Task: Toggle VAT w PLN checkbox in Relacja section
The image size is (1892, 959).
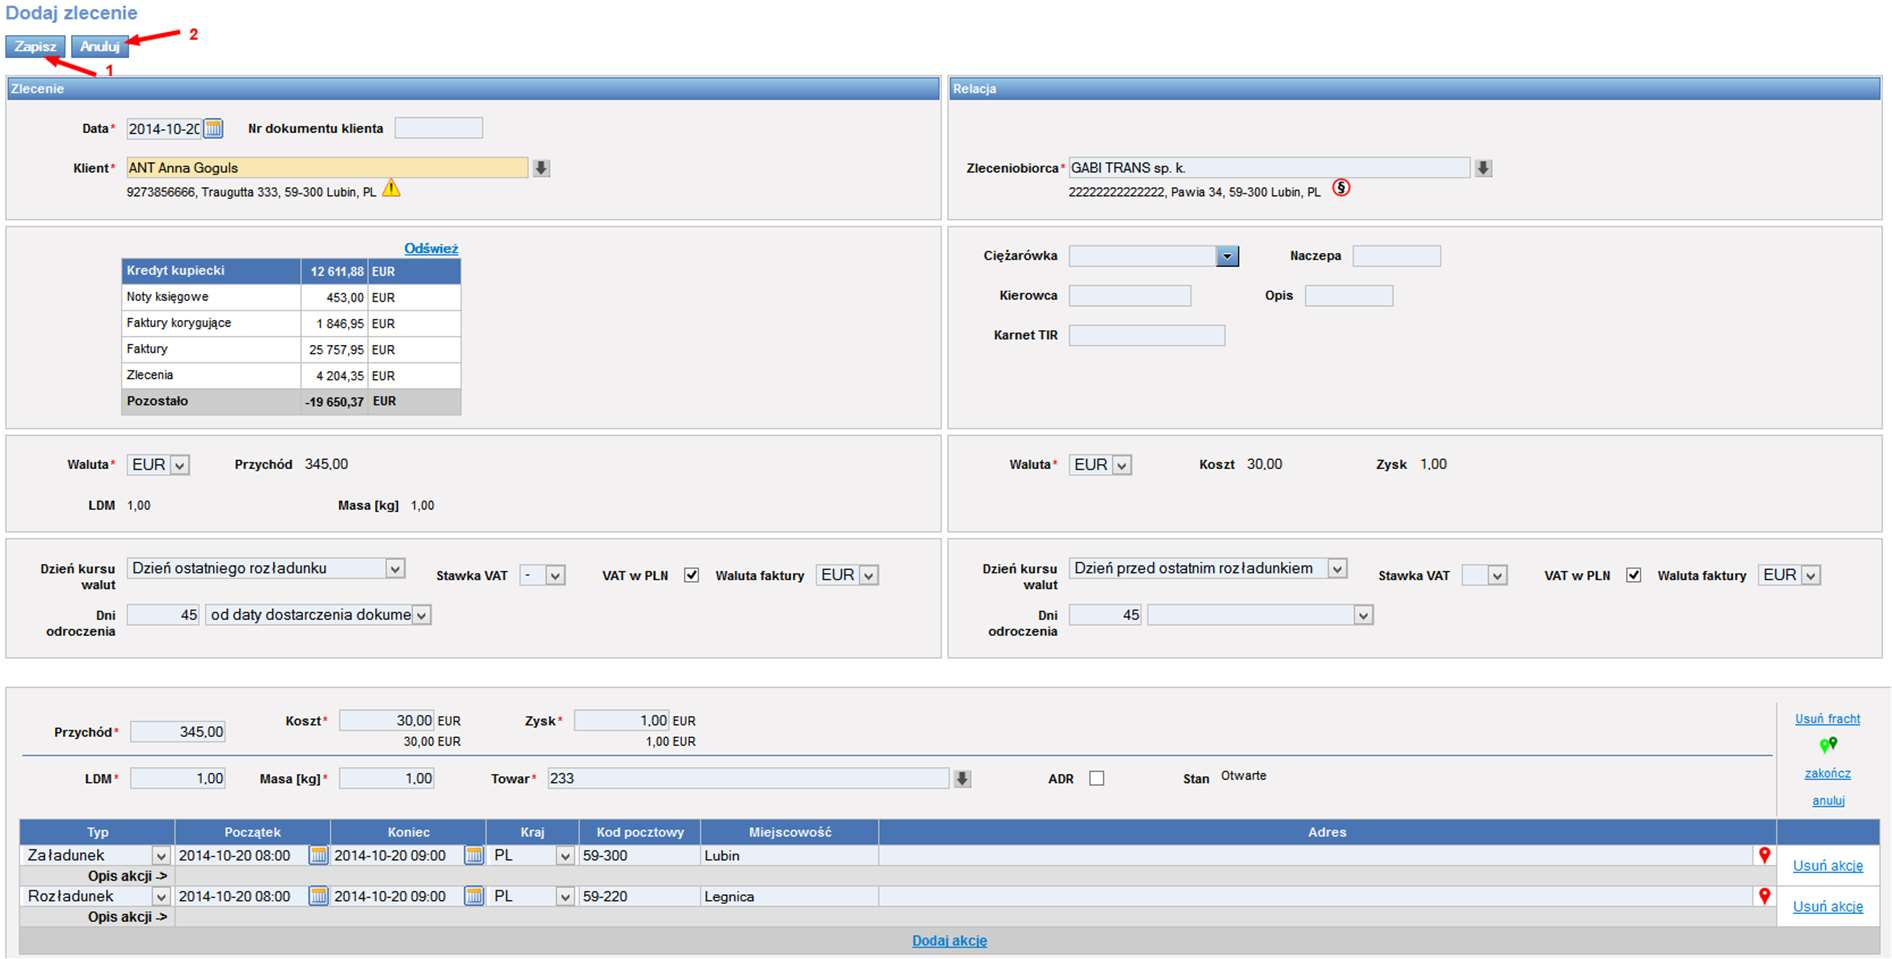Action: pos(1633,575)
